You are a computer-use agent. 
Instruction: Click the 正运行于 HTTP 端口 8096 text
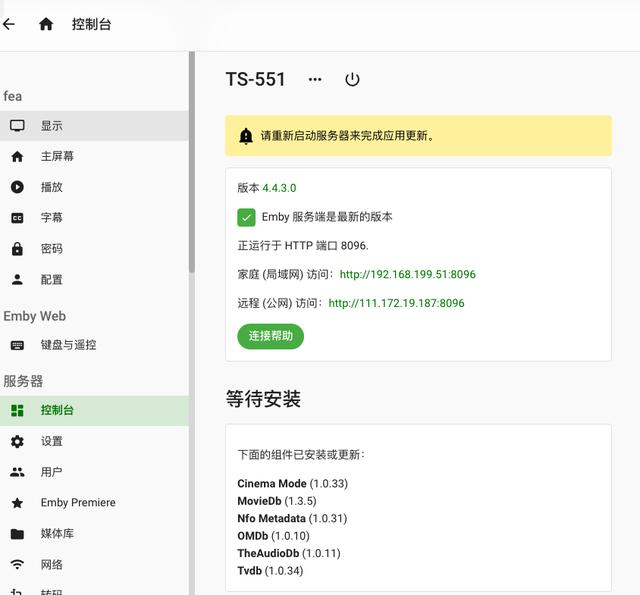(x=303, y=246)
